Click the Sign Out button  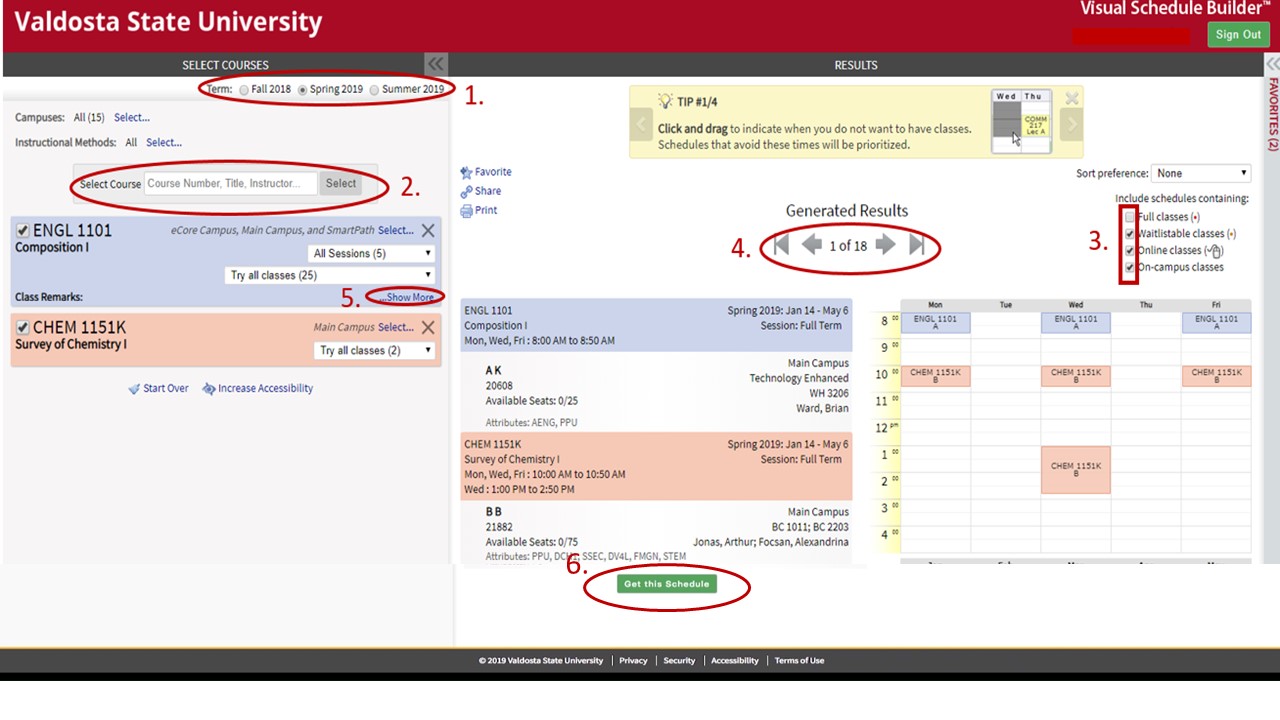[x=1238, y=35]
